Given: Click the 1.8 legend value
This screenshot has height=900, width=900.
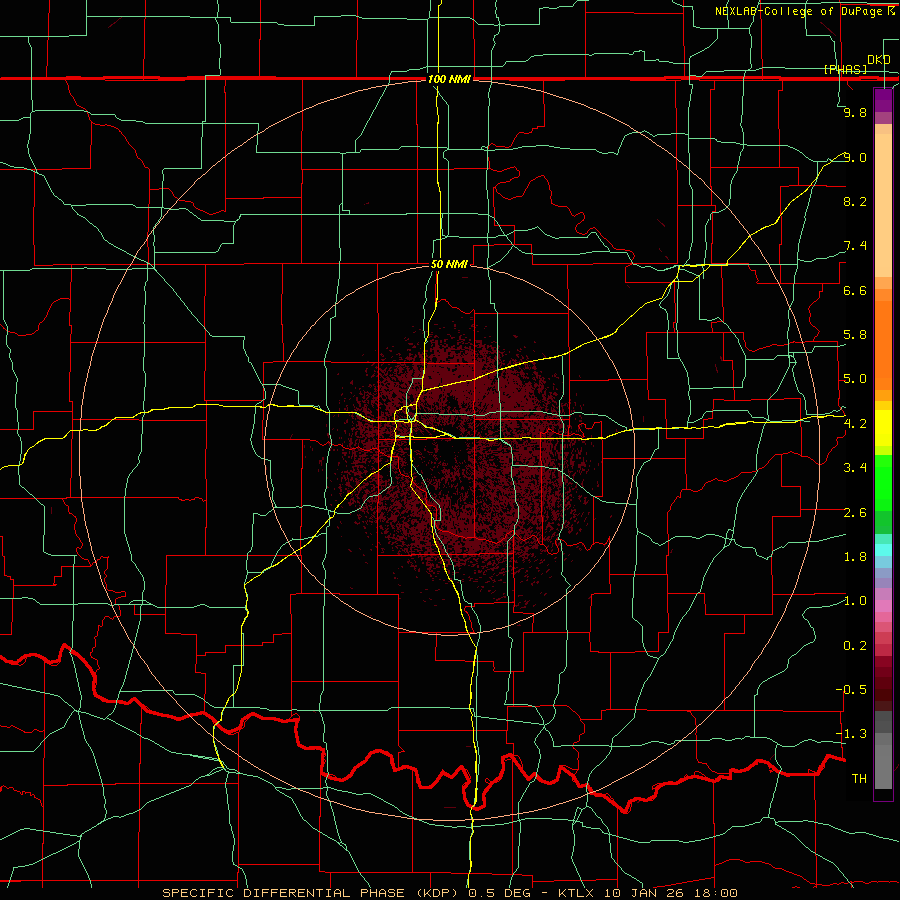Looking at the screenshot, I should pyautogui.click(x=855, y=557).
